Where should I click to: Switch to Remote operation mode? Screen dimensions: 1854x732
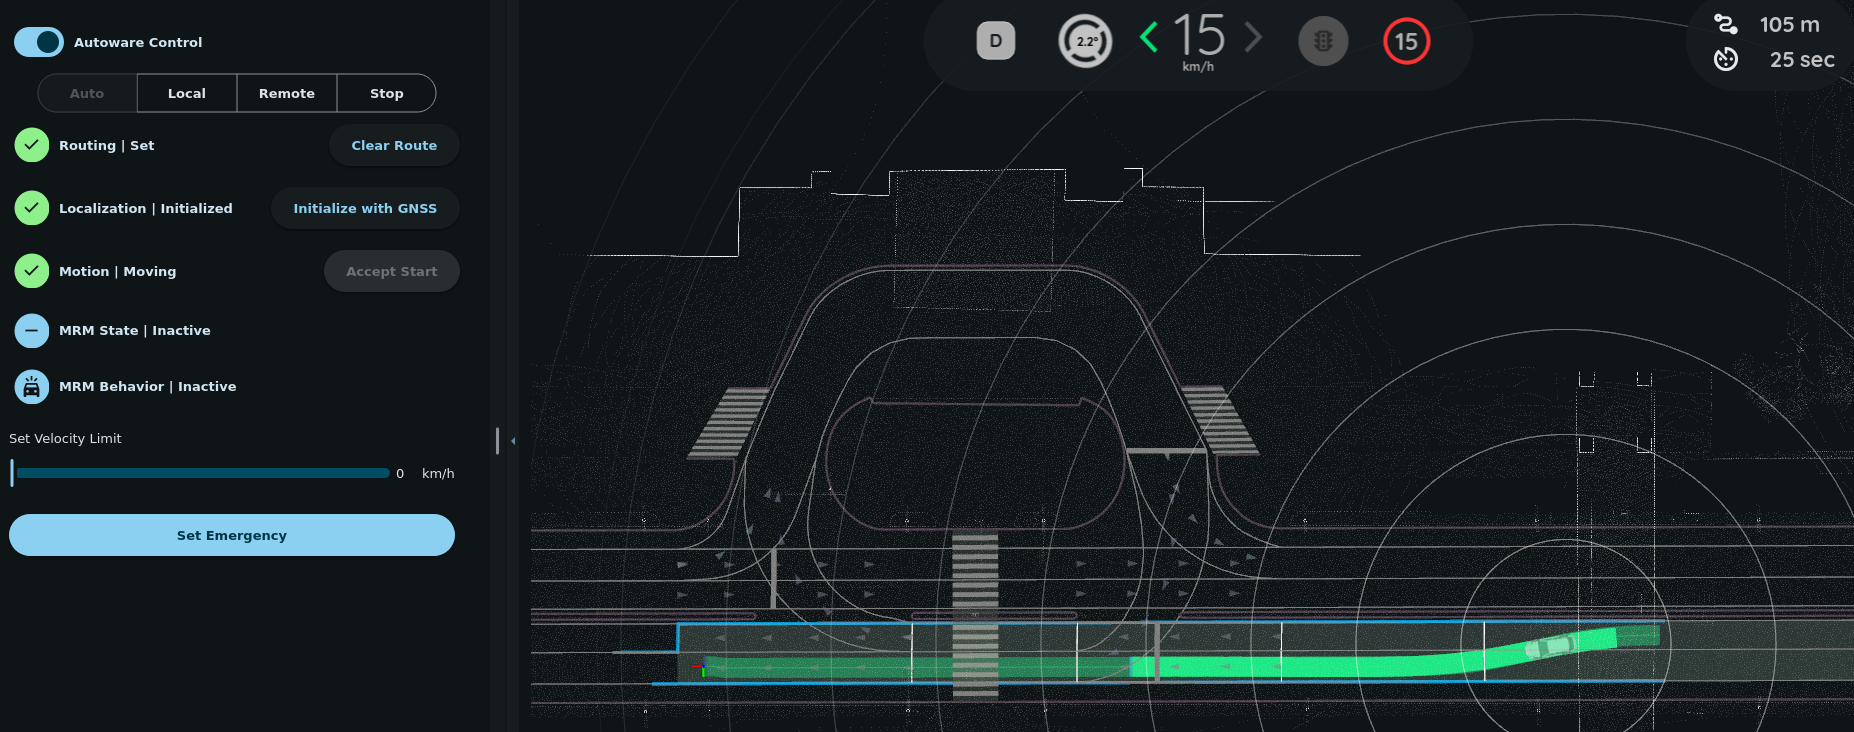click(x=287, y=93)
